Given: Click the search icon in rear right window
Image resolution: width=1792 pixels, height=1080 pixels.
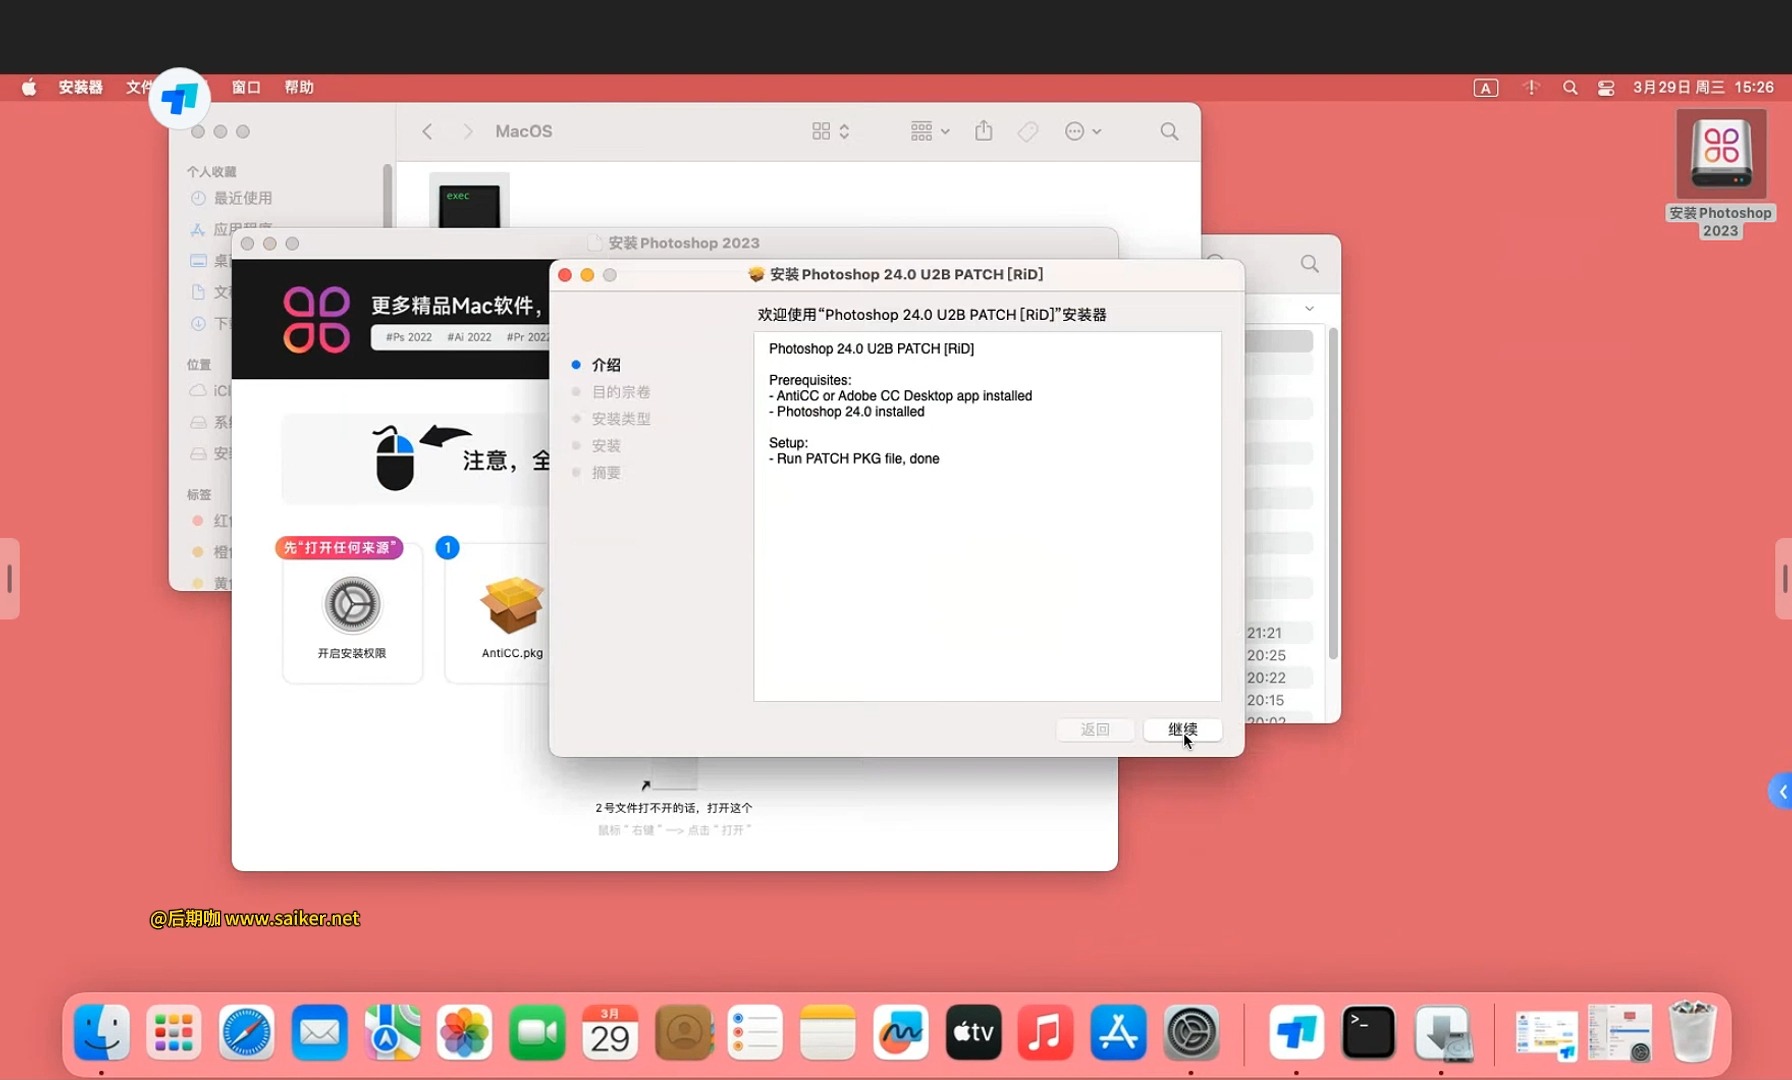Looking at the screenshot, I should [1309, 264].
